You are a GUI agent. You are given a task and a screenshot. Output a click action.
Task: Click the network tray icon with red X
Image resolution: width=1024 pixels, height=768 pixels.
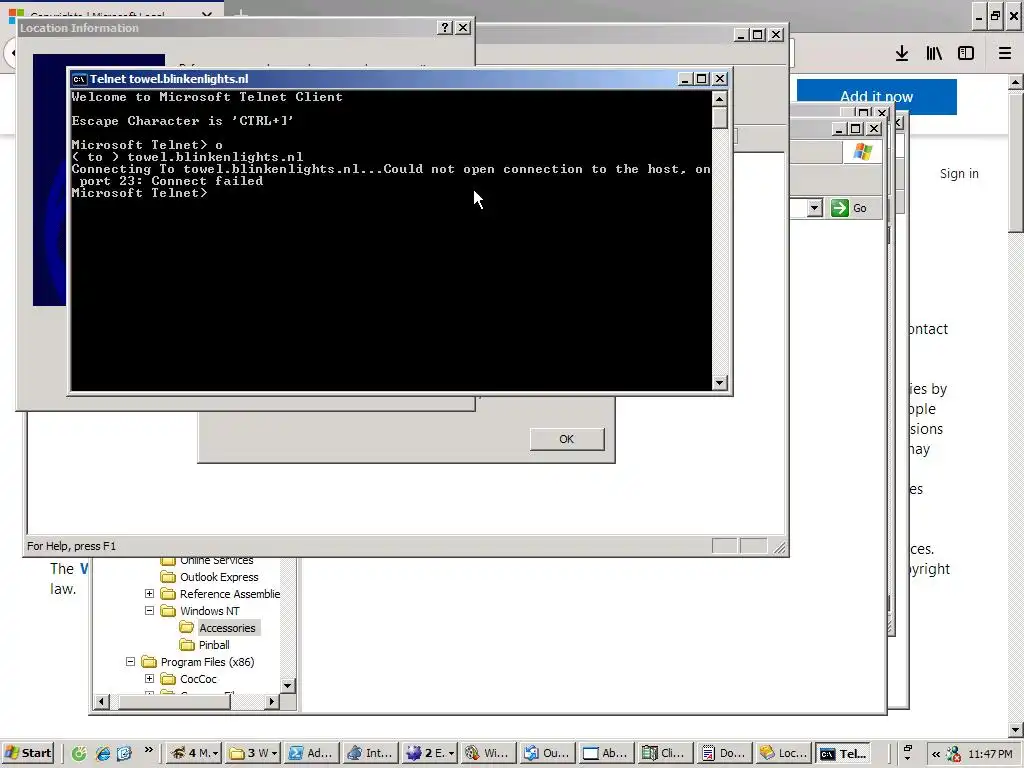pyautogui.click(x=953, y=754)
